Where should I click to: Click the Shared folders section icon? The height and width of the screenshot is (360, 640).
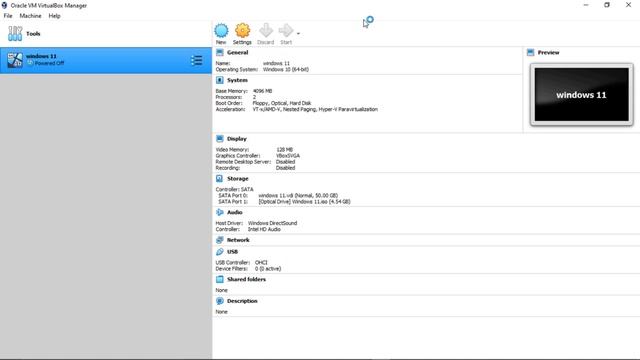pyautogui.click(x=220, y=279)
